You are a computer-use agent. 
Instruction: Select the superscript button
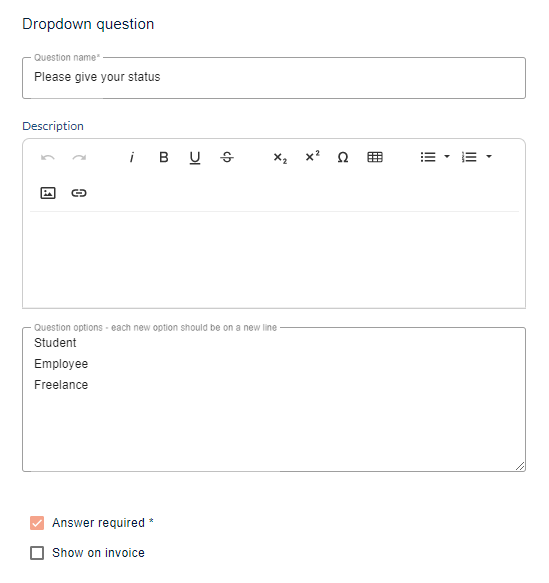[x=312, y=156]
